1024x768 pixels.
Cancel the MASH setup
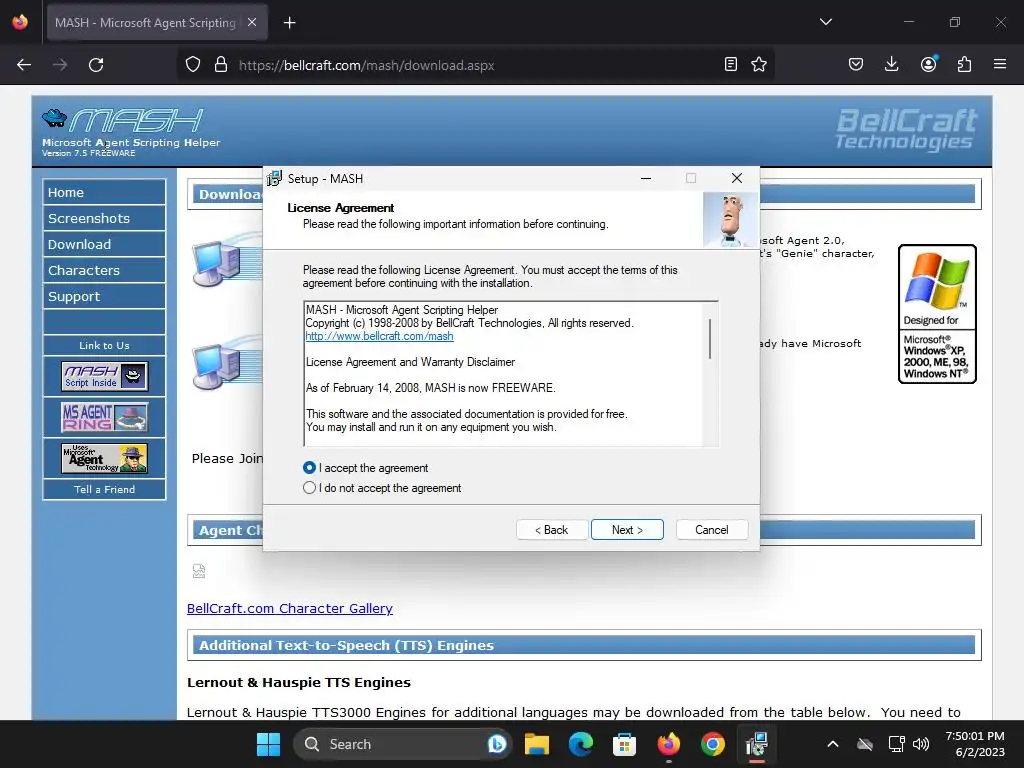pos(712,530)
